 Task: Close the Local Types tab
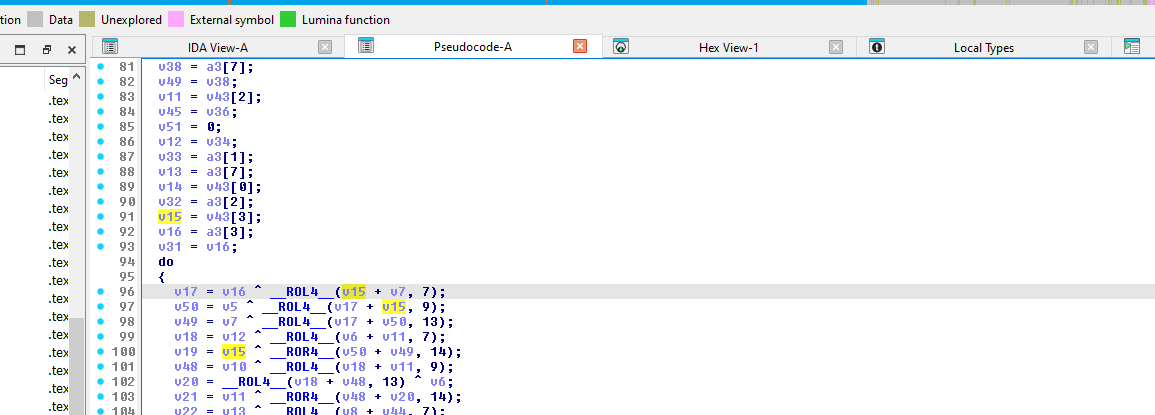[1091, 47]
